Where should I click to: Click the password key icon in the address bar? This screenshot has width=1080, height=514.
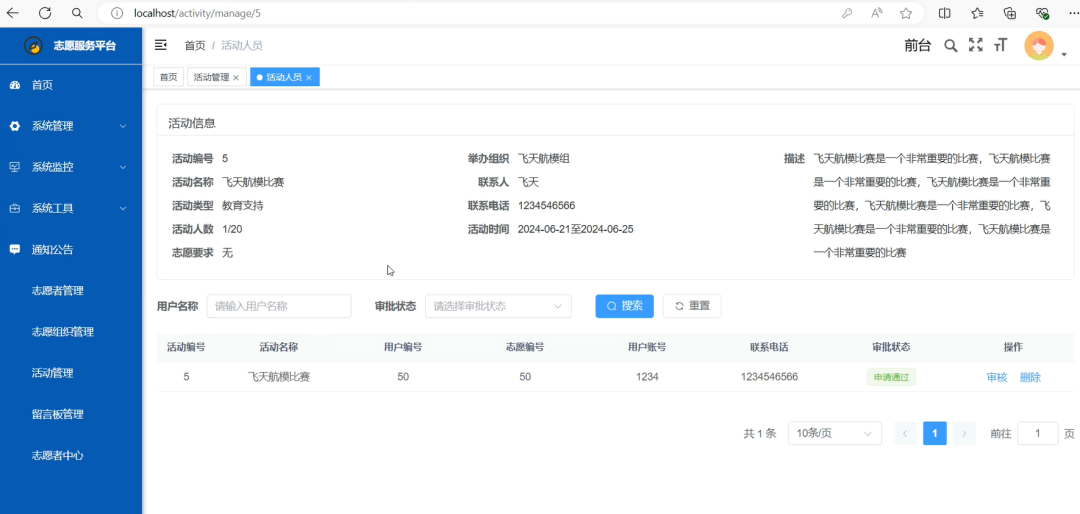pyautogui.click(x=848, y=13)
